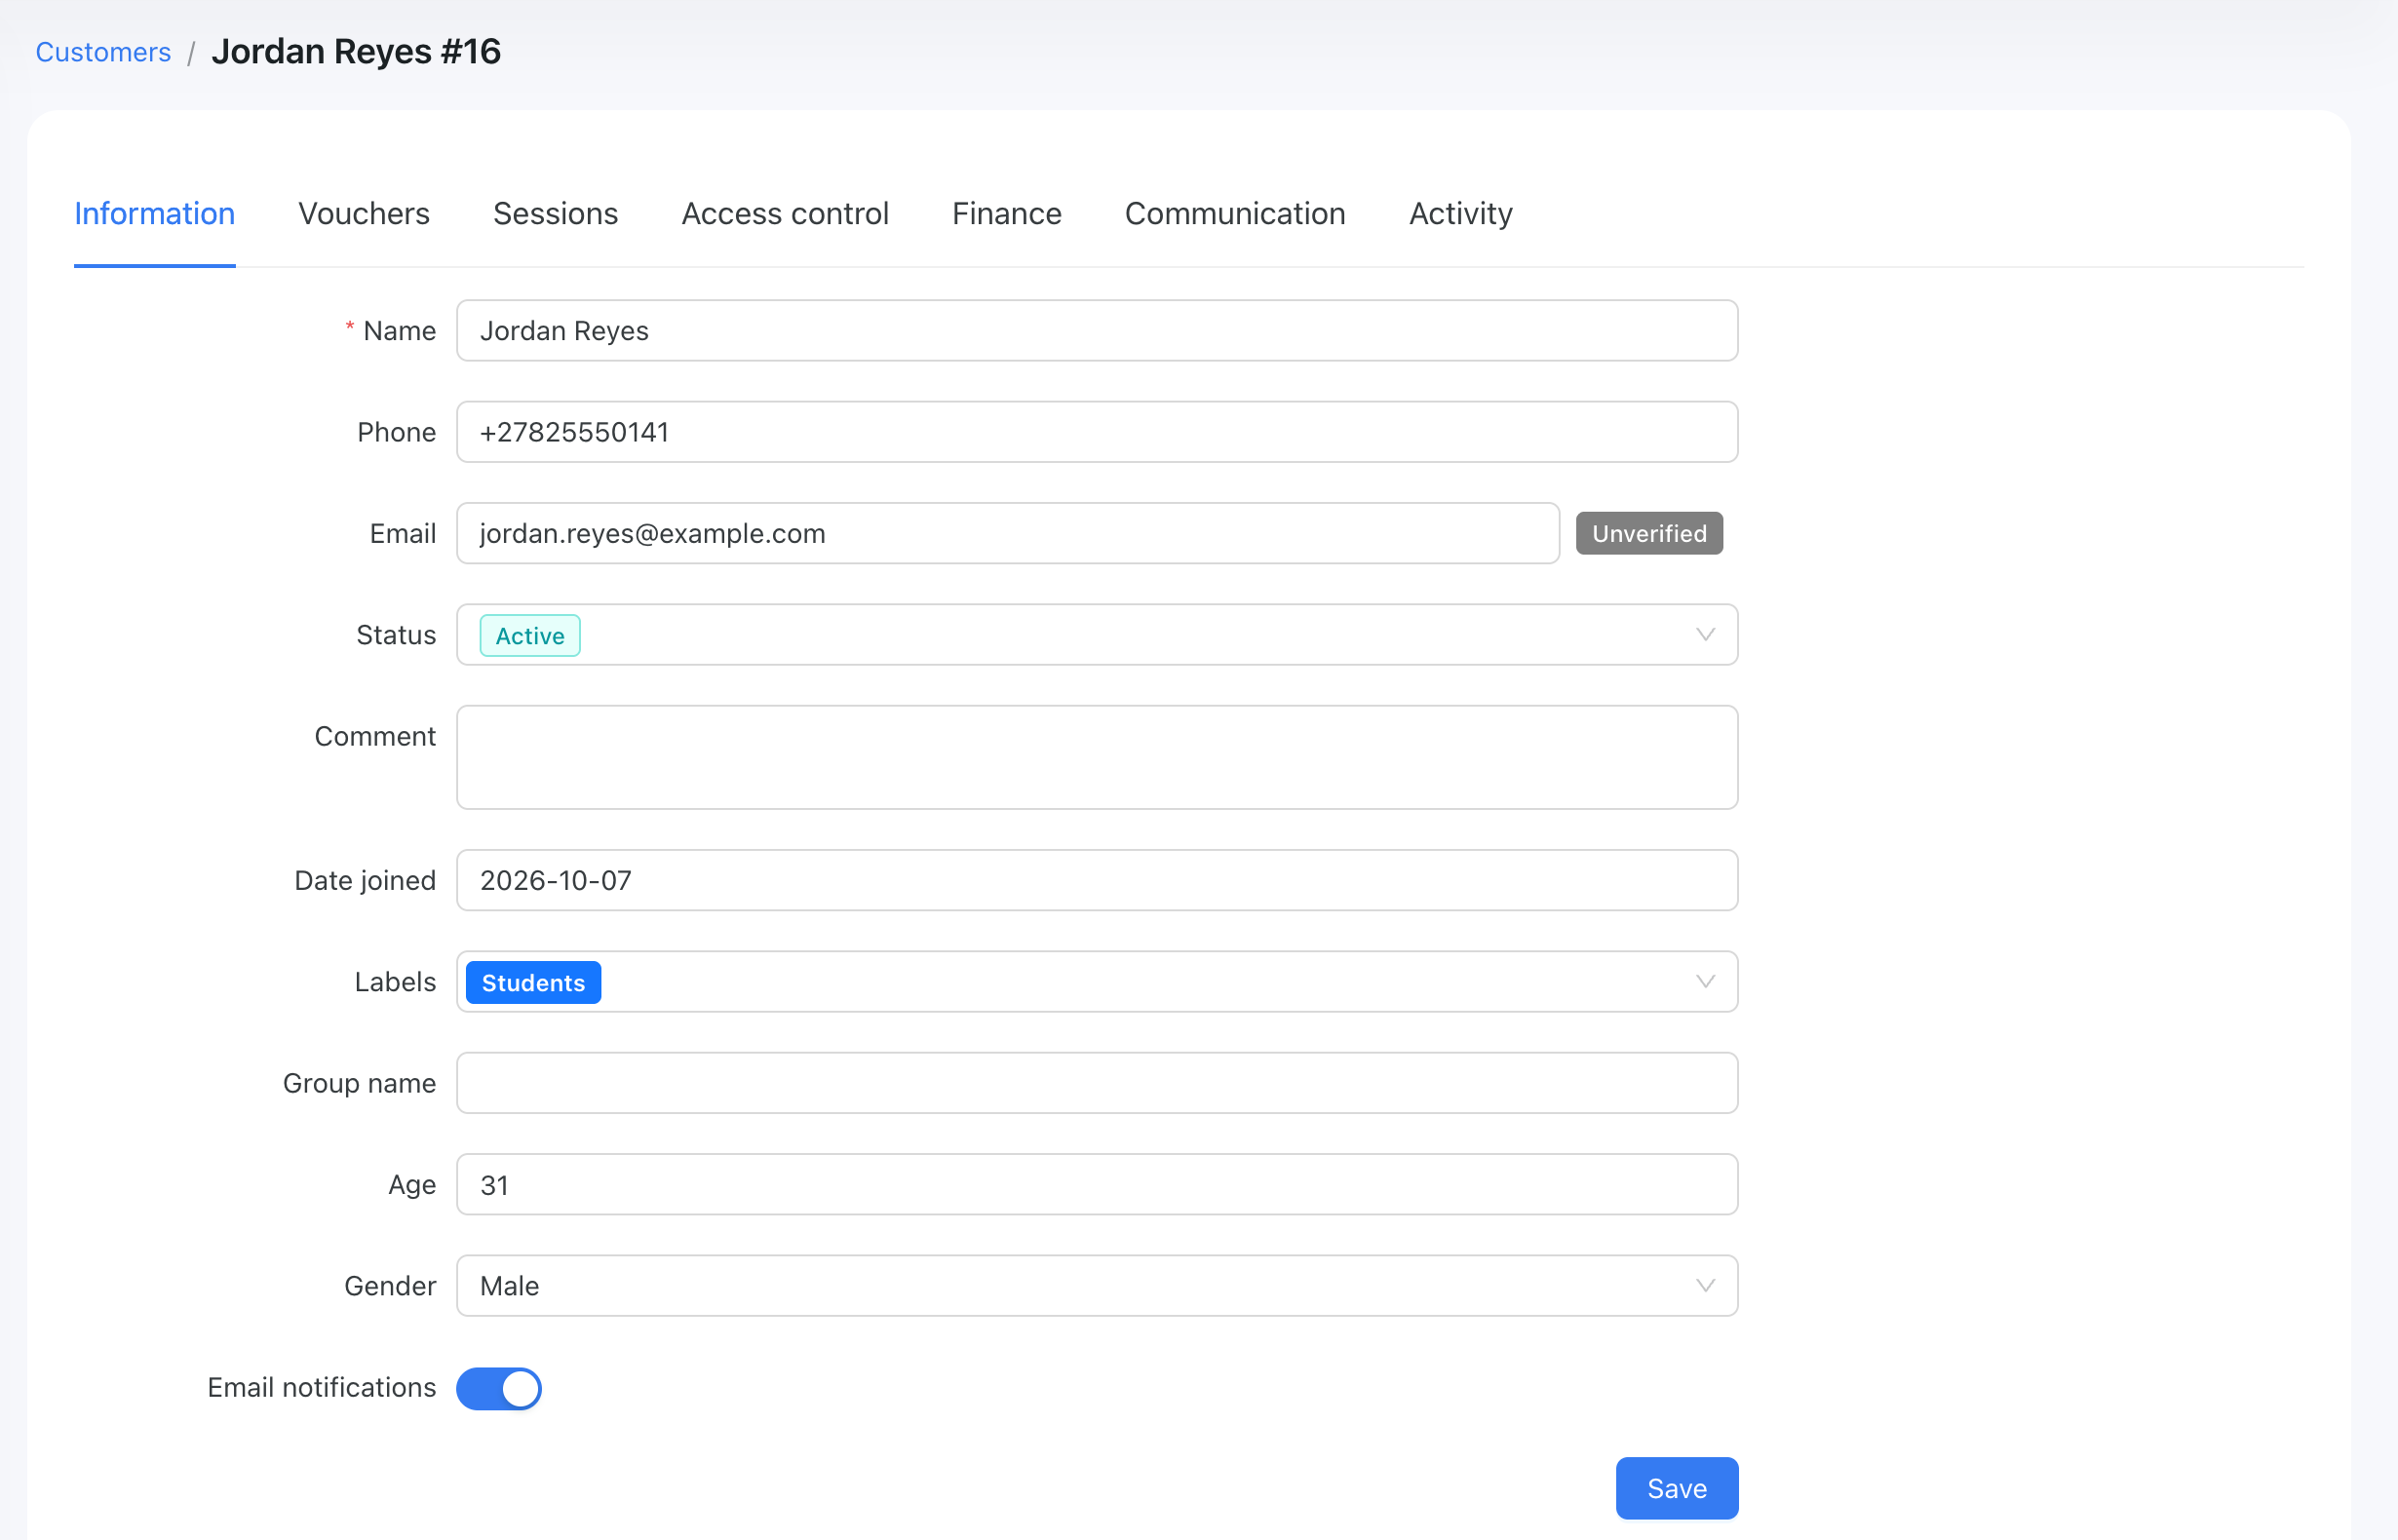Go to the Access control tab
Image resolution: width=2398 pixels, height=1540 pixels.
tap(785, 214)
